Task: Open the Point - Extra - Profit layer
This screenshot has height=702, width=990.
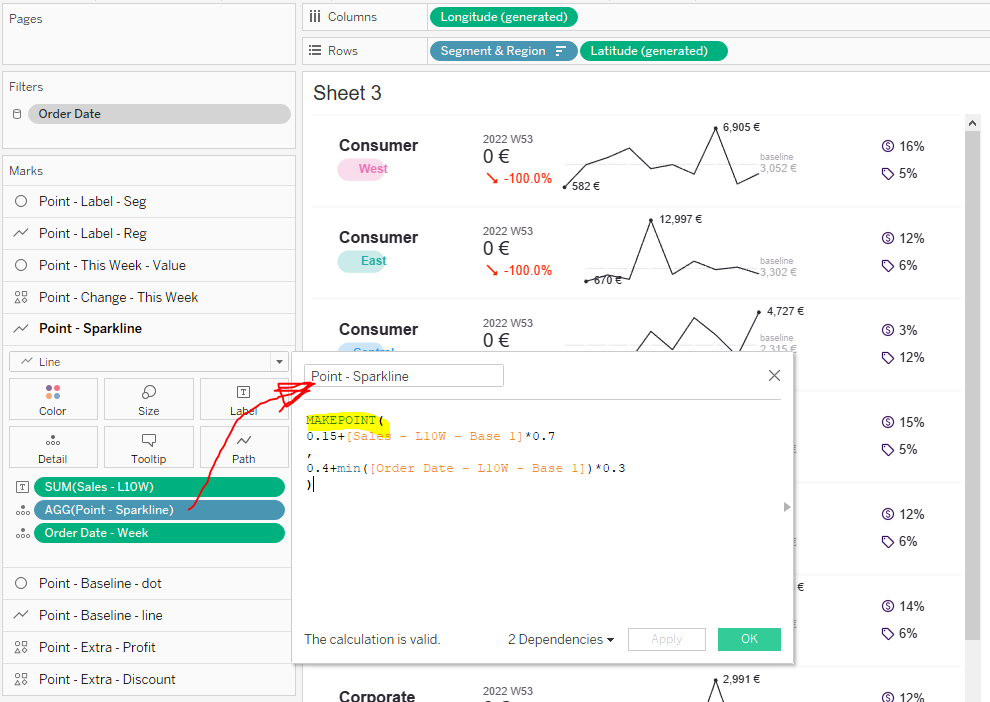Action: [x=97, y=647]
